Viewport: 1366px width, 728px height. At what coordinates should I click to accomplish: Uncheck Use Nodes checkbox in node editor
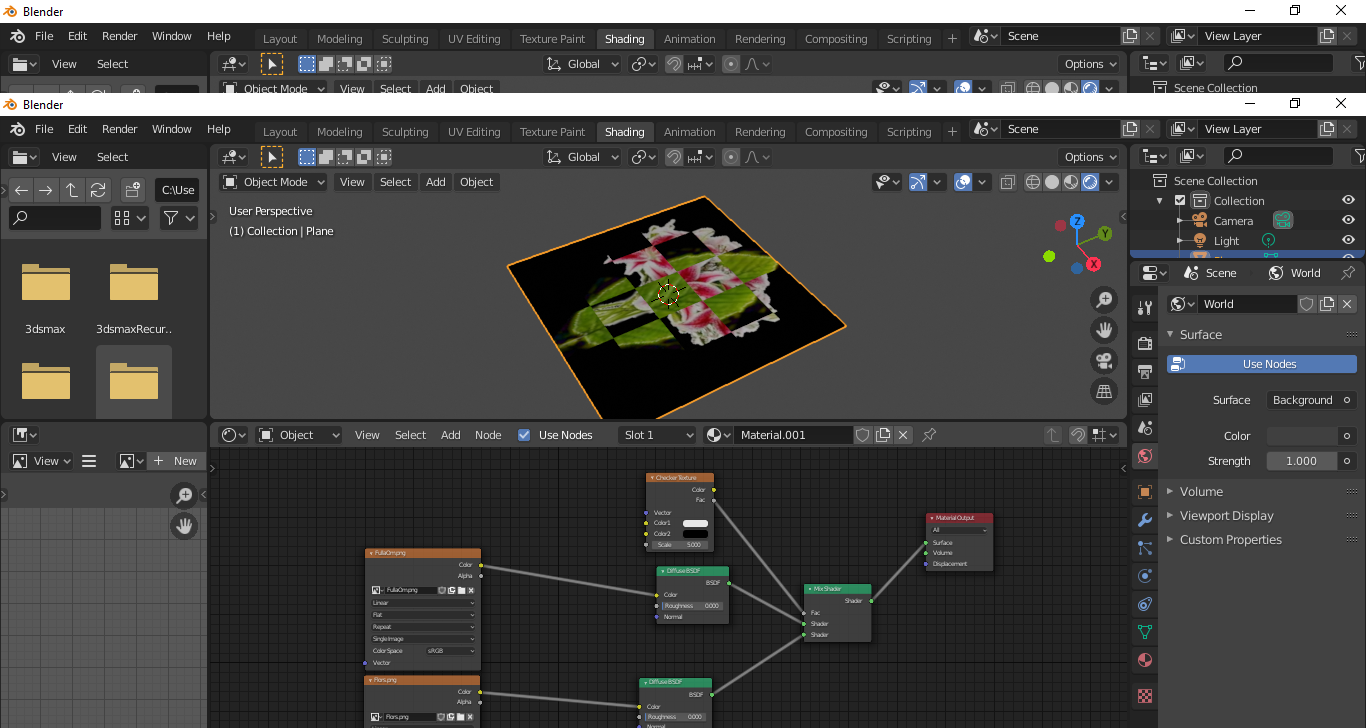pos(524,435)
